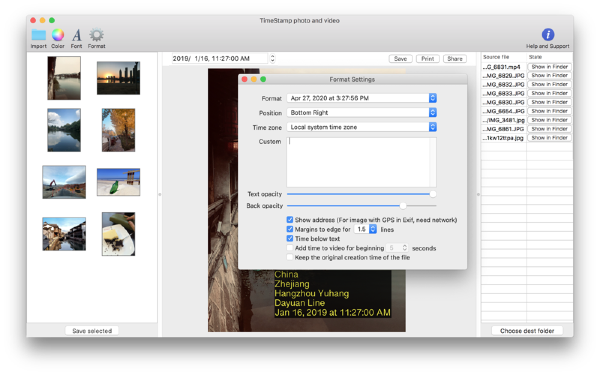Select the beach lifeguard tower thumbnail

click(118, 182)
